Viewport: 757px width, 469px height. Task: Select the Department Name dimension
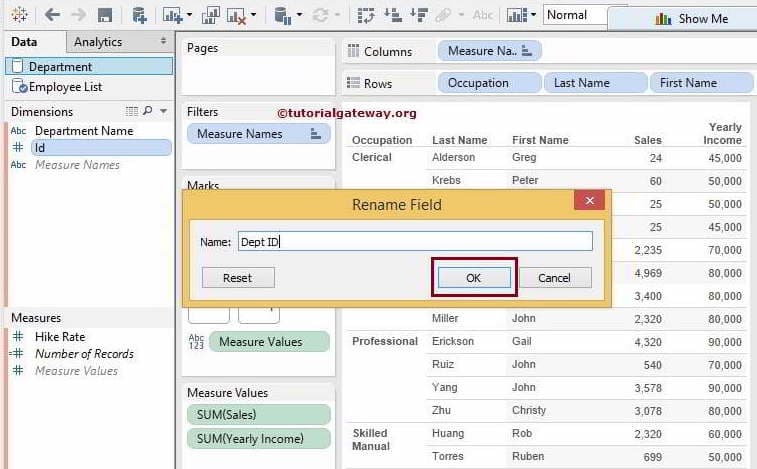(84, 131)
